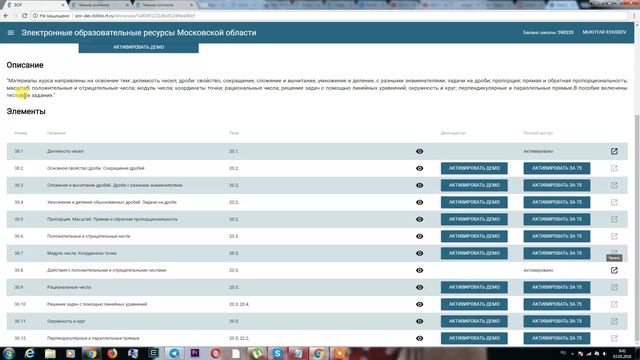
Task: Open uTorrent from the taskbar
Action: click(x=257, y=353)
